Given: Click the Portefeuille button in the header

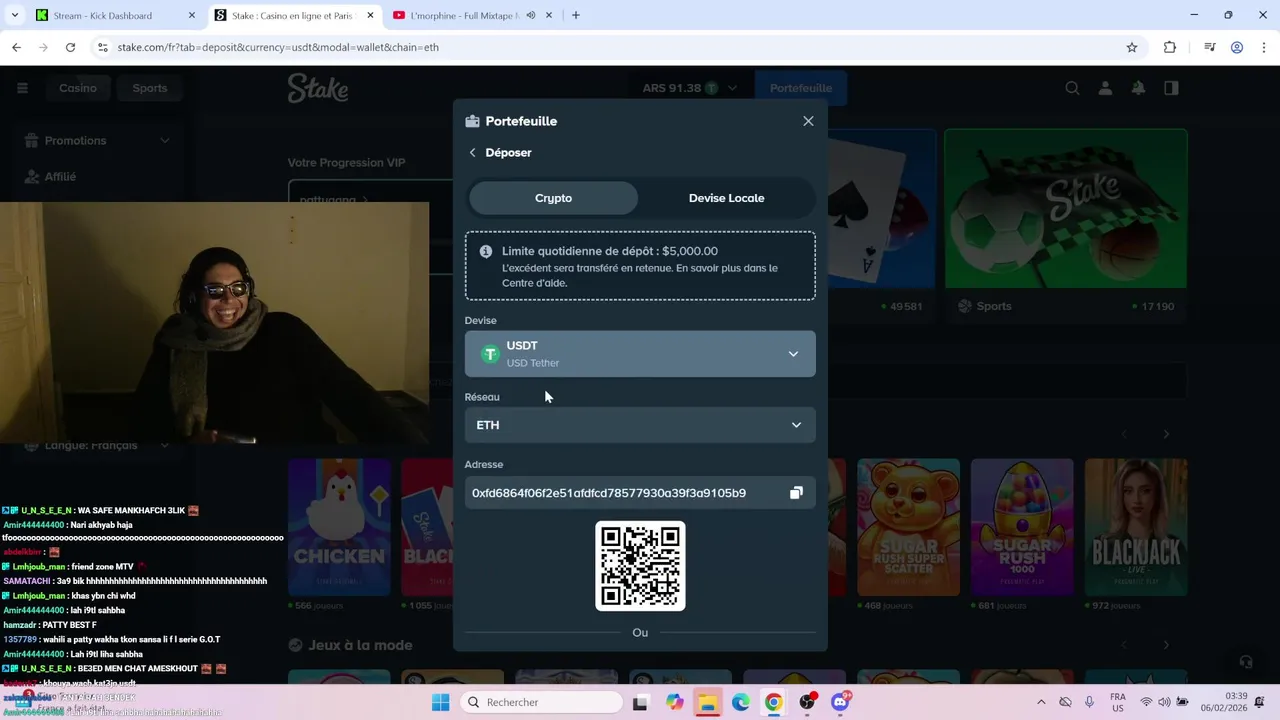Looking at the screenshot, I should 801,88.
